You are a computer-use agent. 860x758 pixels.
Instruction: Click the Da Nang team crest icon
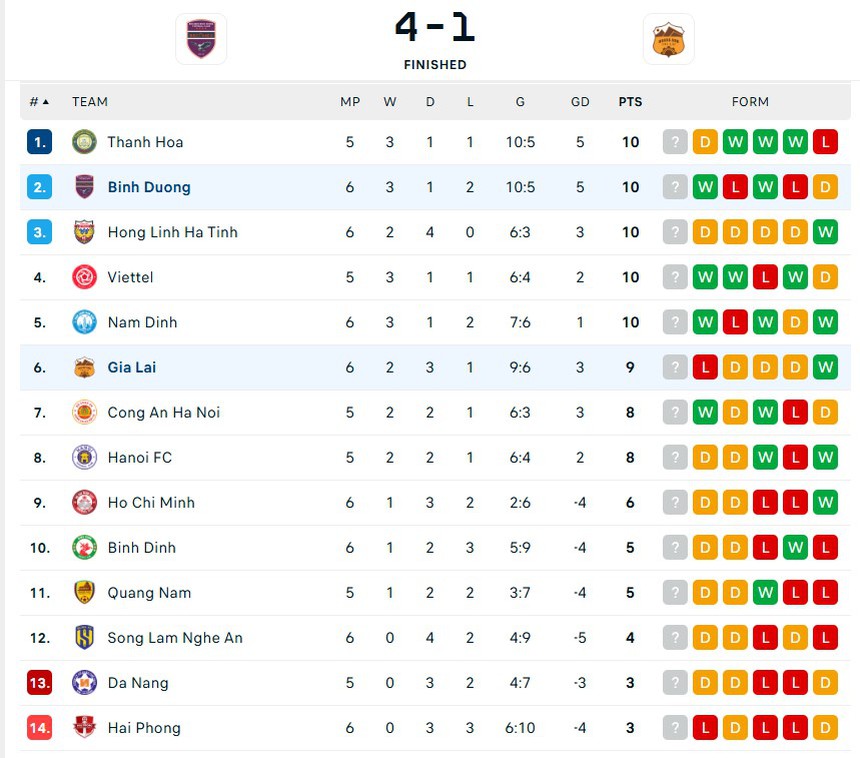tap(84, 683)
